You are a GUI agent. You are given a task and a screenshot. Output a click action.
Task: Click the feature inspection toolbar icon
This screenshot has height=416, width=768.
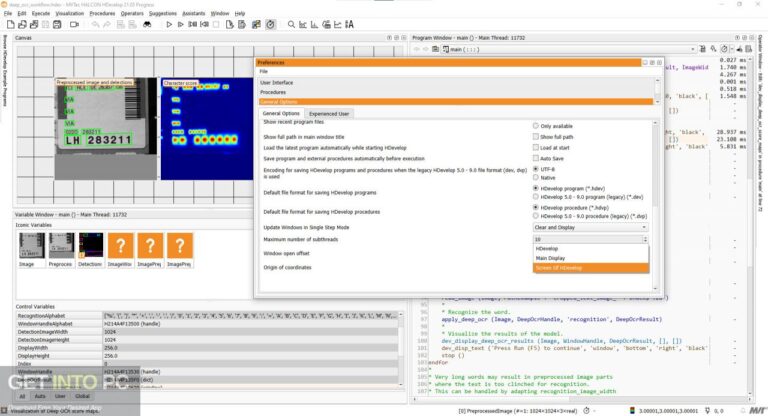click(326, 24)
